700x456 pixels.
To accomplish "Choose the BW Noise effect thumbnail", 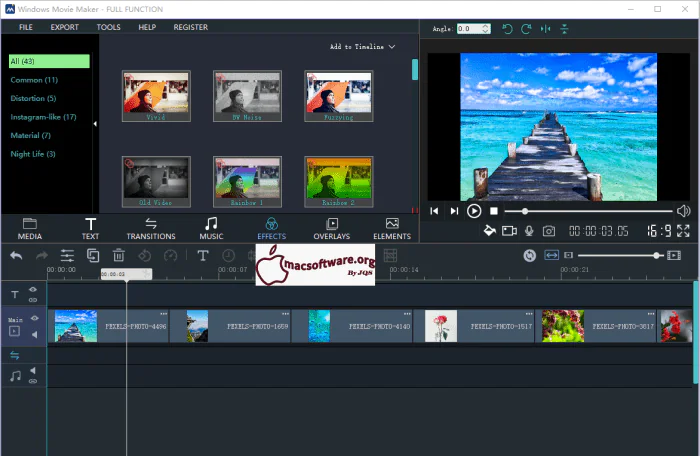I will click(247, 96).
